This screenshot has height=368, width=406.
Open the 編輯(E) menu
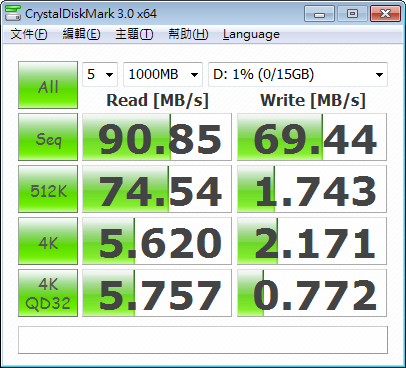81,34
